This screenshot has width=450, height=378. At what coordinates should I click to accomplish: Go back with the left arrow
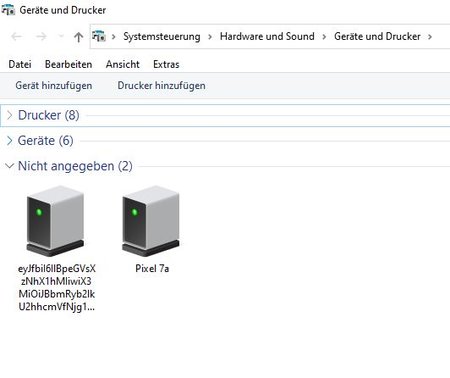17,36
